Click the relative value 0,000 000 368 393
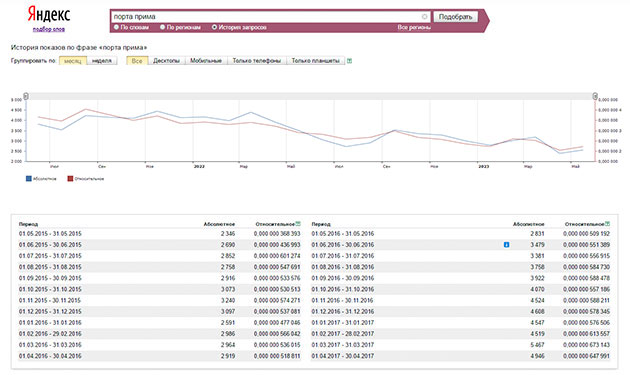 pyautogui.click(x=277, y=234)
